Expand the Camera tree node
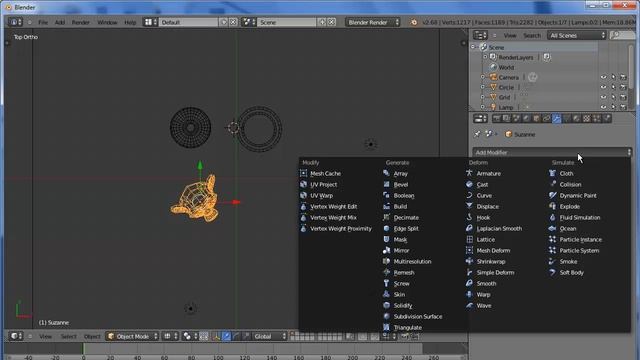This screenshot has width=640, height=360. (483, 77)
